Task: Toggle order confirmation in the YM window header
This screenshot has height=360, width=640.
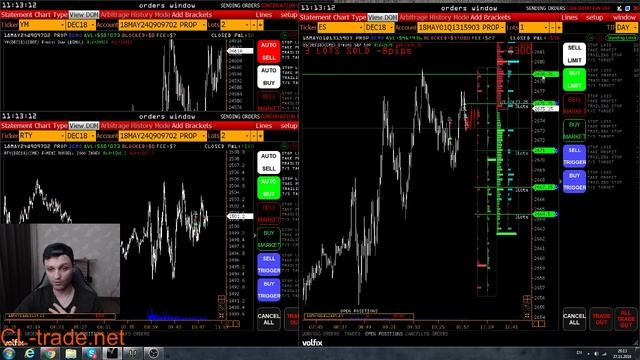Action: 278,6
